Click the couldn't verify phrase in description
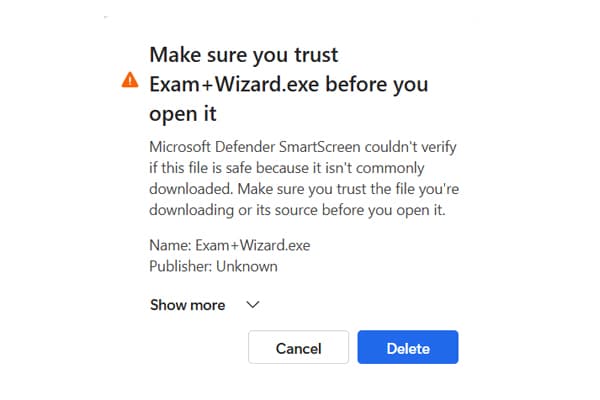This screenshot has width=600, height=400. (x=411, y=147)
